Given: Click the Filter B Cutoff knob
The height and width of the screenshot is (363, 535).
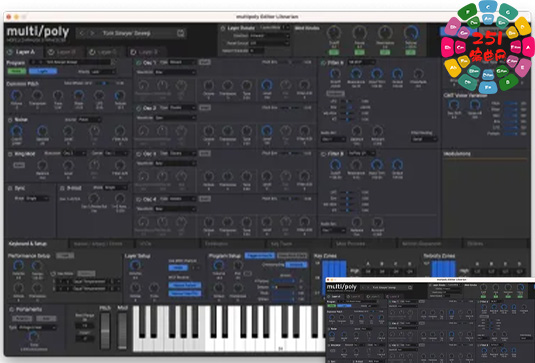Looking at the screenshot, I should [335, 165].
